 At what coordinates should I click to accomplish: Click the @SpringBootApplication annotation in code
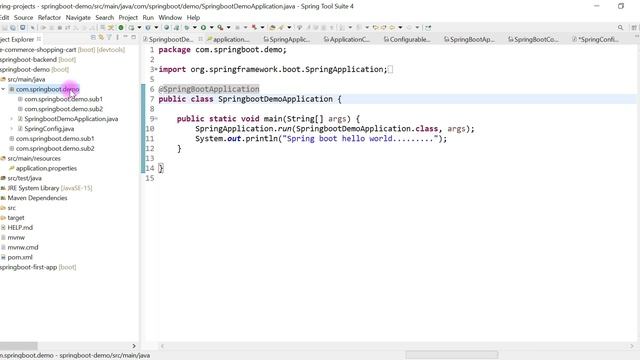coord(209,89)
